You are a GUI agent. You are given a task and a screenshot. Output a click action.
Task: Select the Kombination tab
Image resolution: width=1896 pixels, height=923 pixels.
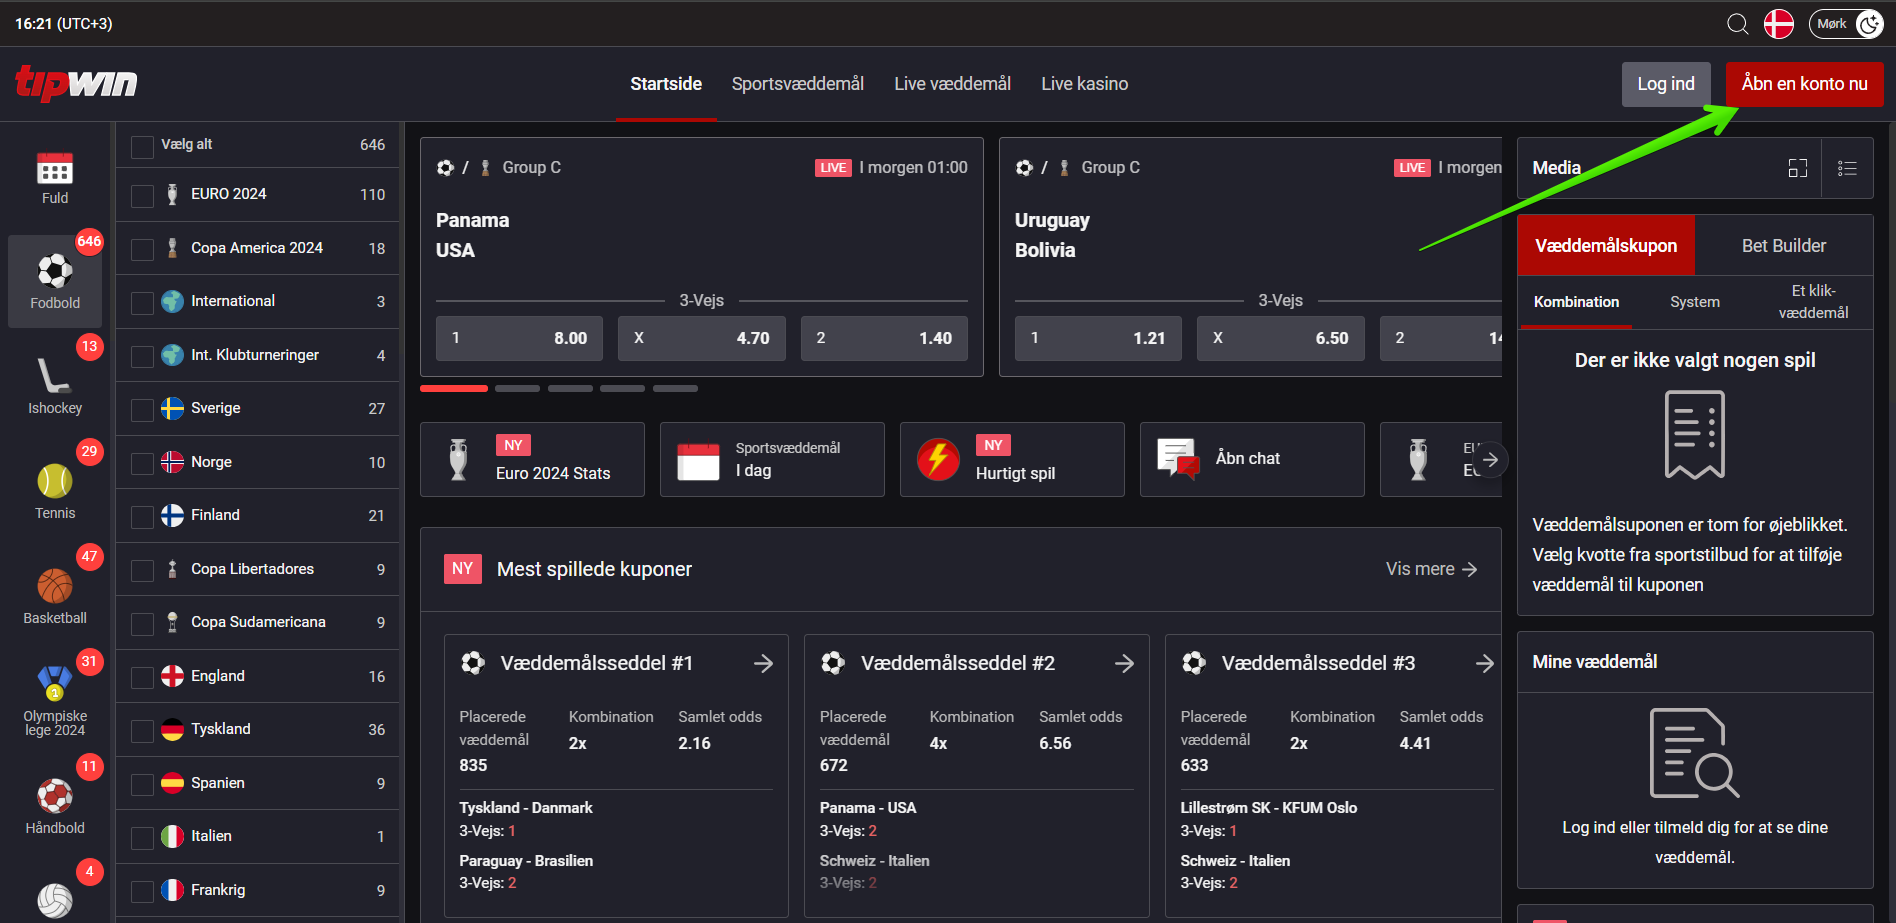tap(1576, 302)
